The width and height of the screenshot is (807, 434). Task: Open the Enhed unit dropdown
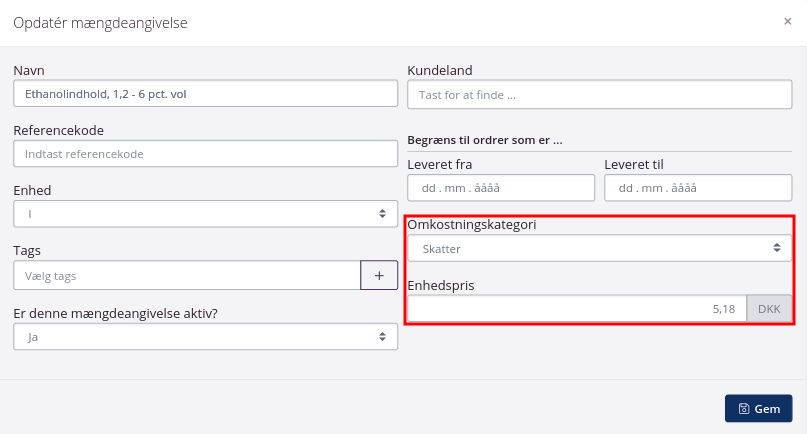205,214
